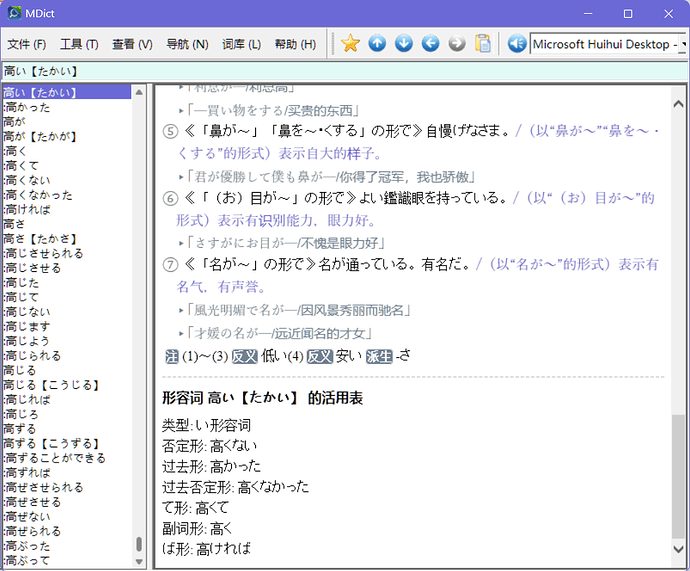Select list entry :高ければ
Screen dimensions: 690x571
(27, 209)
